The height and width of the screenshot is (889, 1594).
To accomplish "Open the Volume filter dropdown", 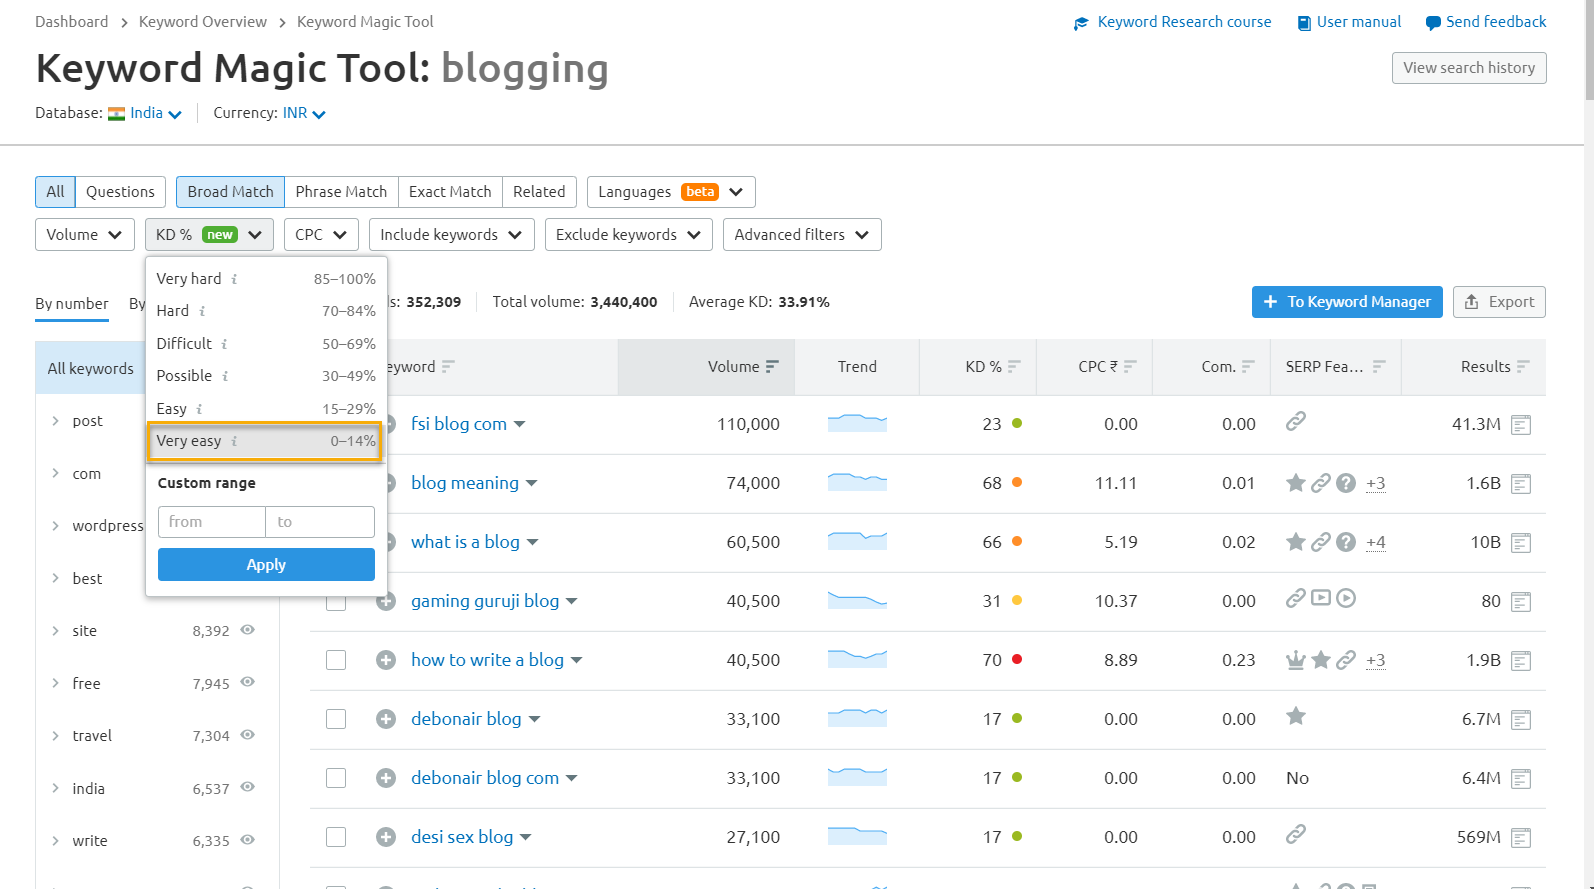I will 85,235.
